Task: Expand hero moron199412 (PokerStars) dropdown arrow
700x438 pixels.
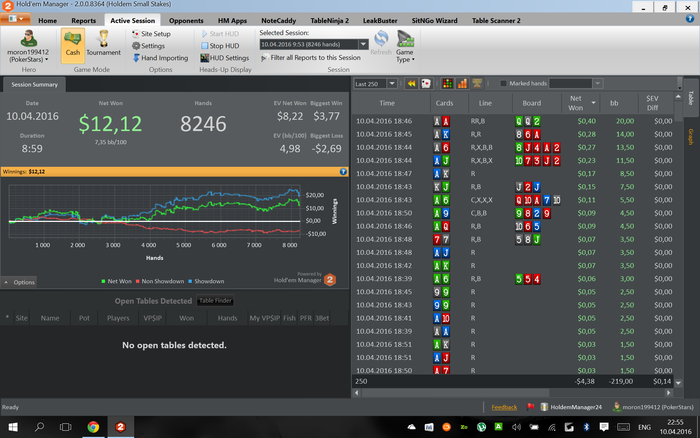Action: click(46, 59)
